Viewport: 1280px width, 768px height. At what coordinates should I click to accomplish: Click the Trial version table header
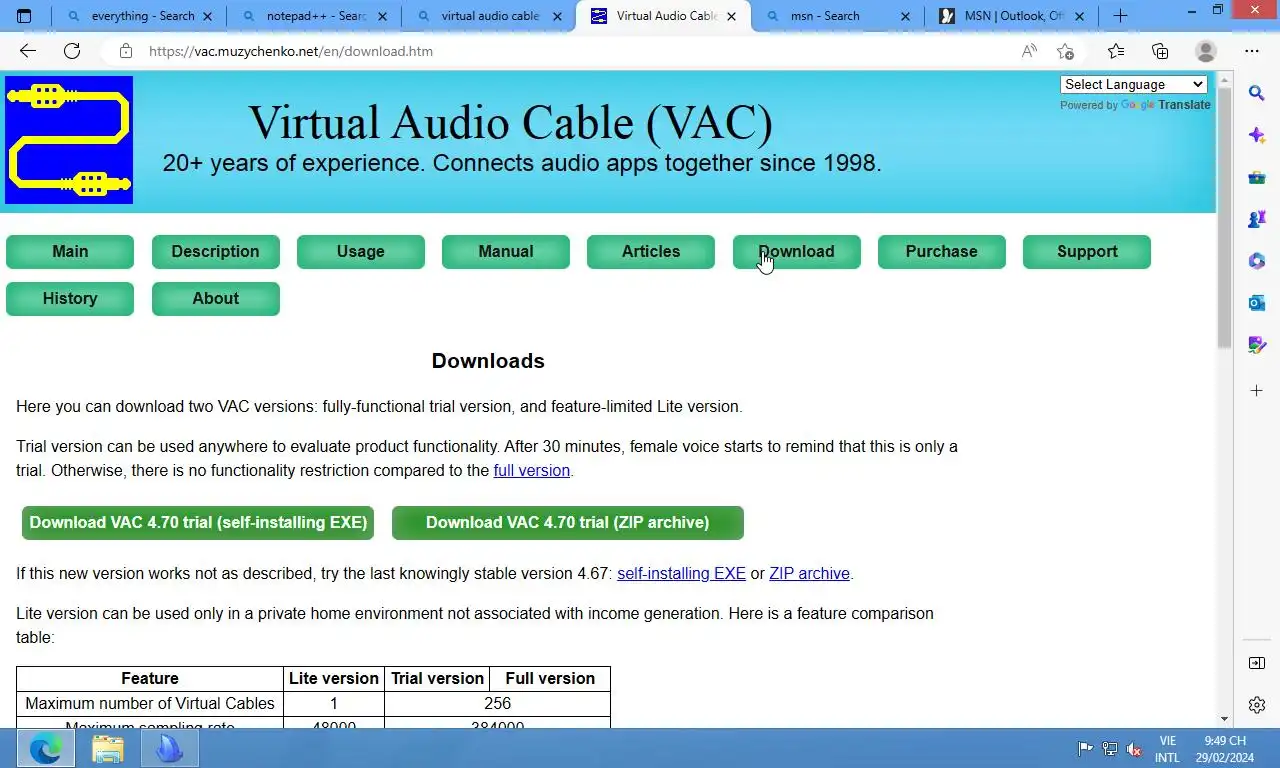point(437,679)
